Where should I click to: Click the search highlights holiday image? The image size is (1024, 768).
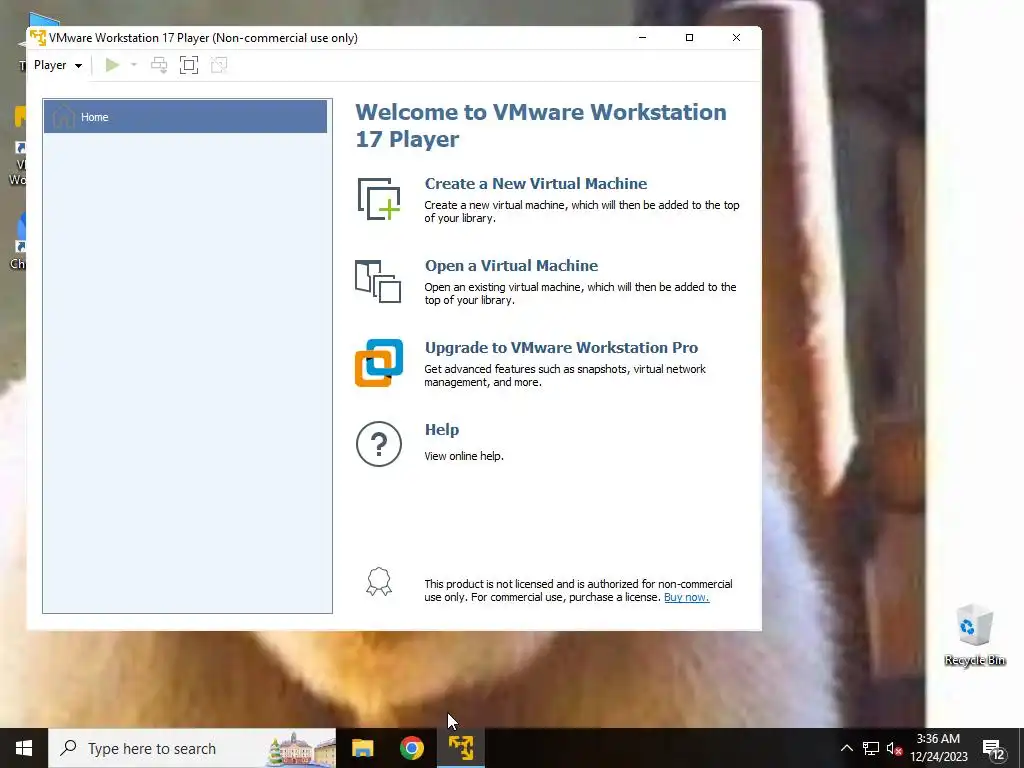click(300, 748)
